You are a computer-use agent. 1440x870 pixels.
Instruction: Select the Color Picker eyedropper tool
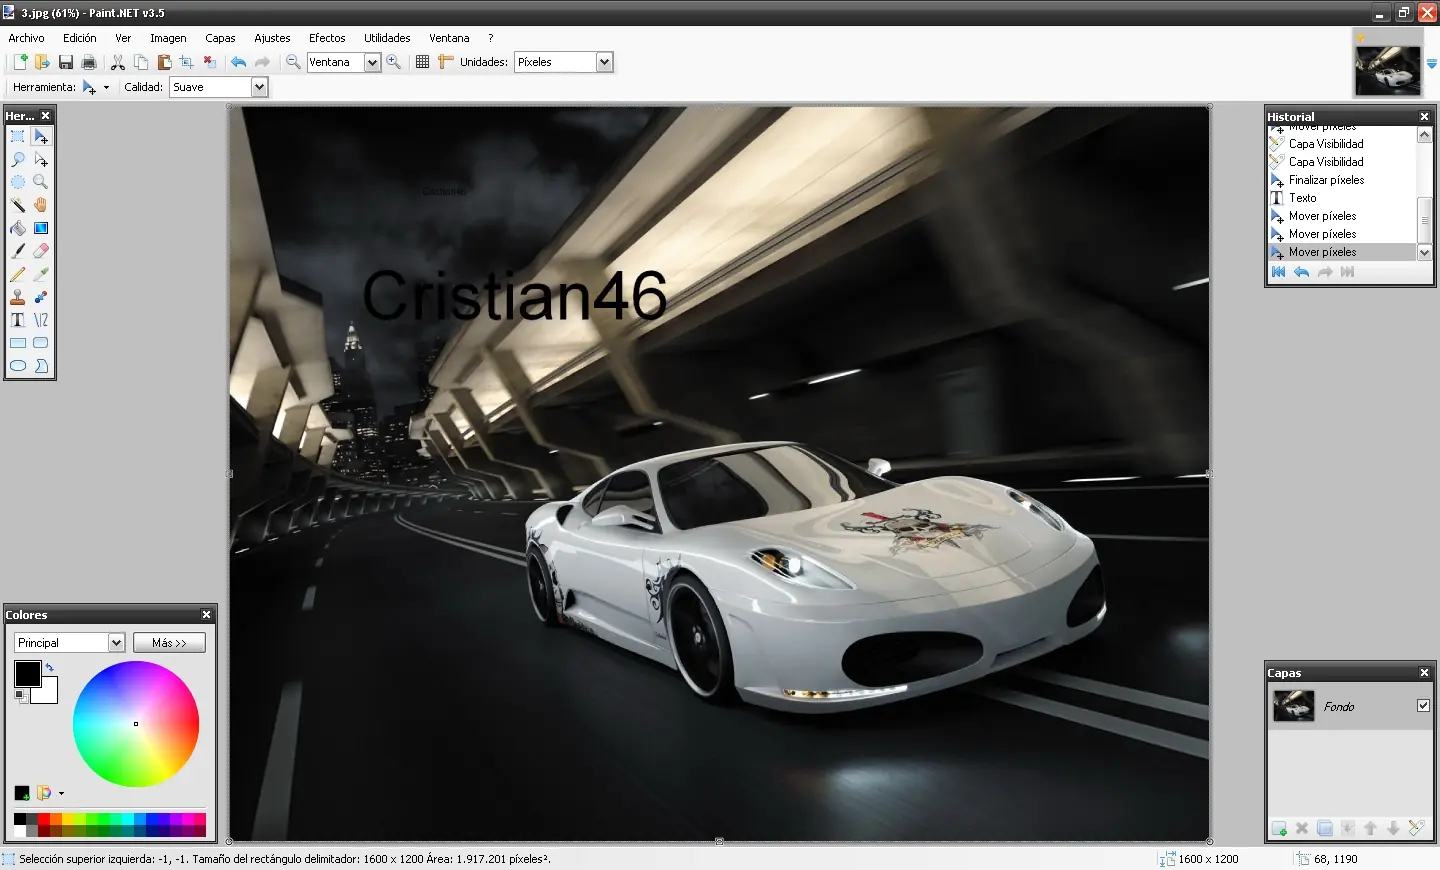41,274
